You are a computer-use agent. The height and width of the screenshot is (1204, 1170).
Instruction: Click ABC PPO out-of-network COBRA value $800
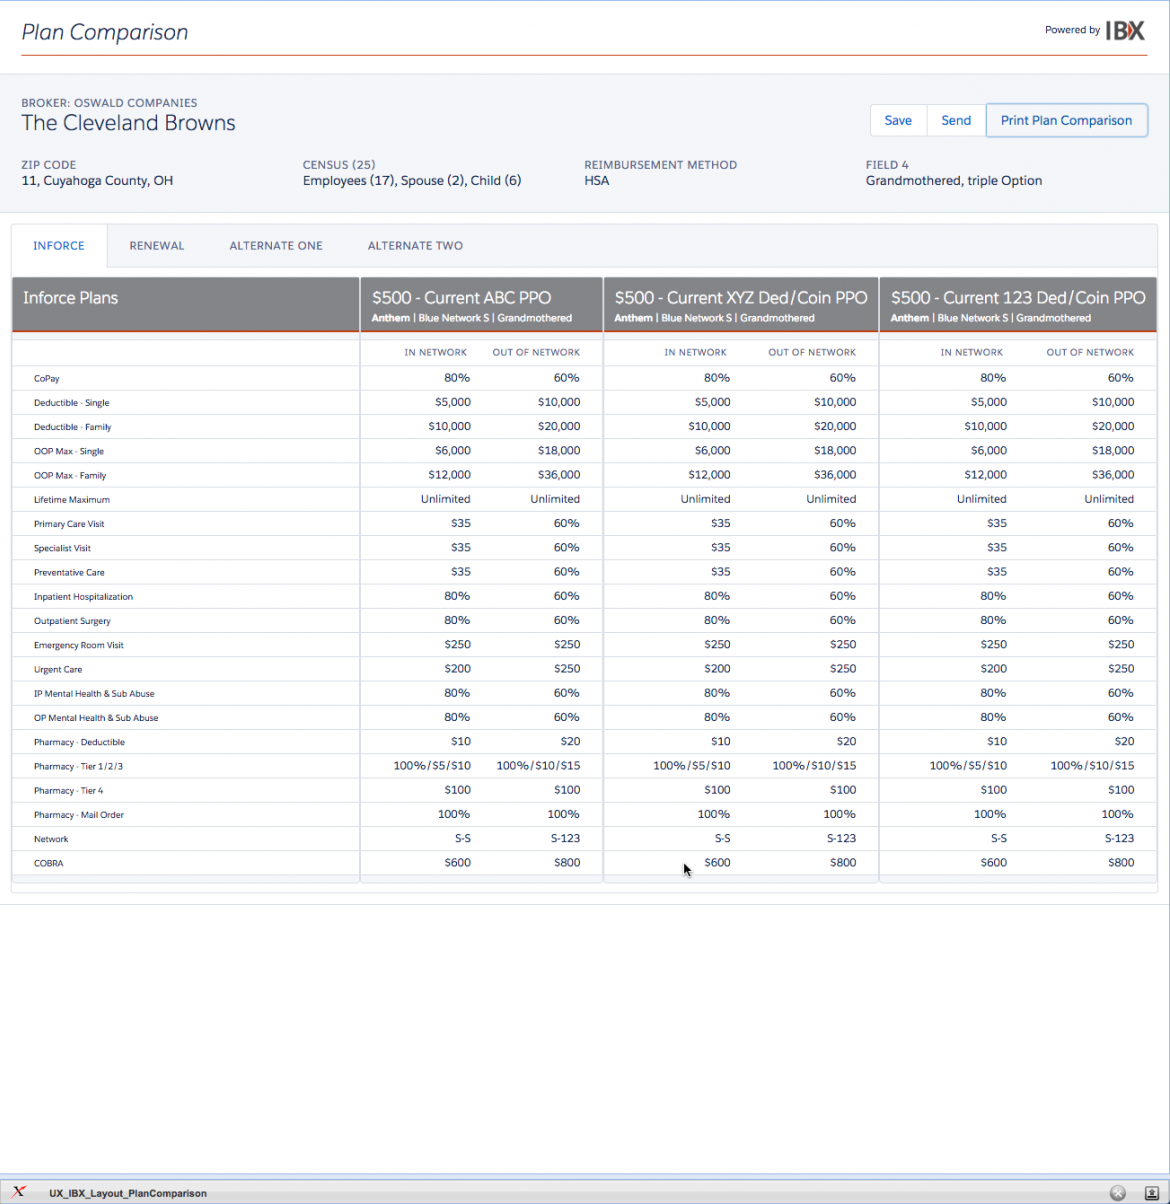pos(567,862)
